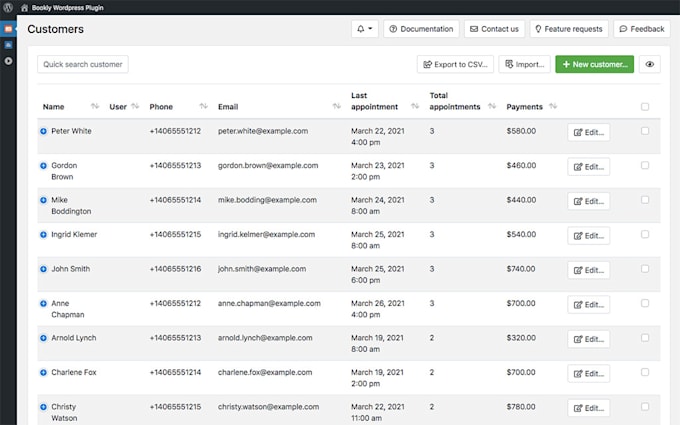The height and width of the screenshot is (425, 680).
Task: Open the notifications bell dropdown
Action: 365,29
